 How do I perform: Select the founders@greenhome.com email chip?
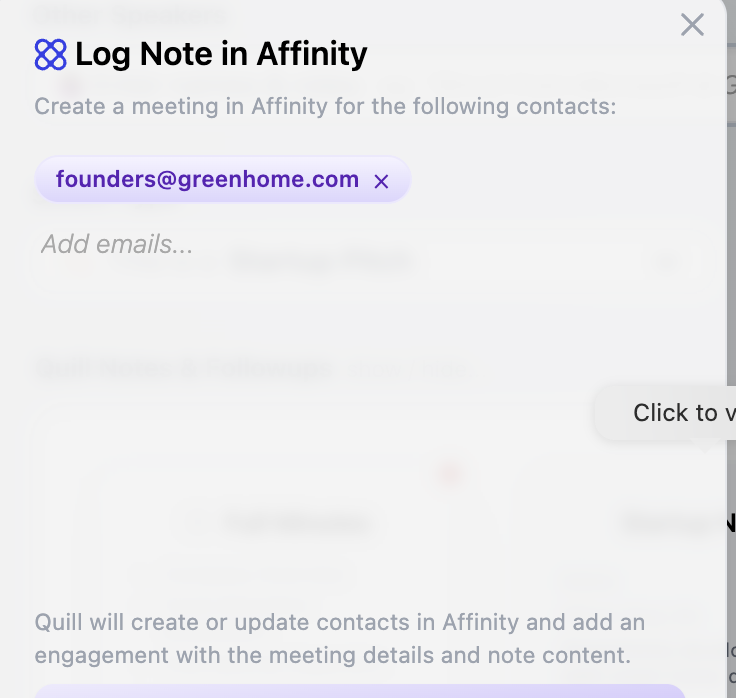[x=207, y=180]
